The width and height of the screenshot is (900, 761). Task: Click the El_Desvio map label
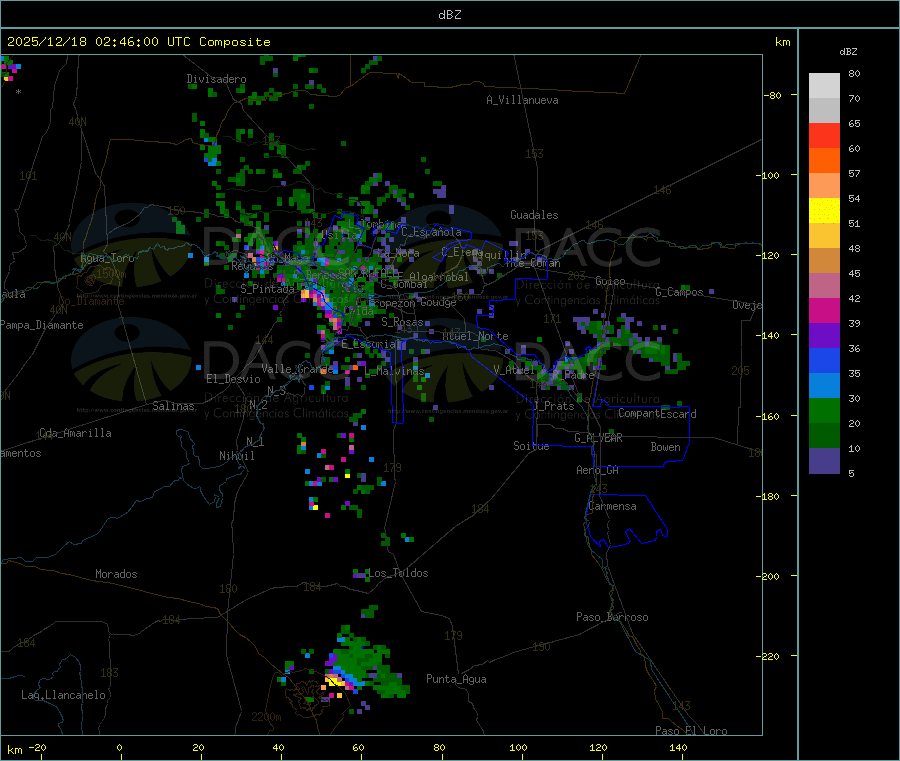coord(234,379)
